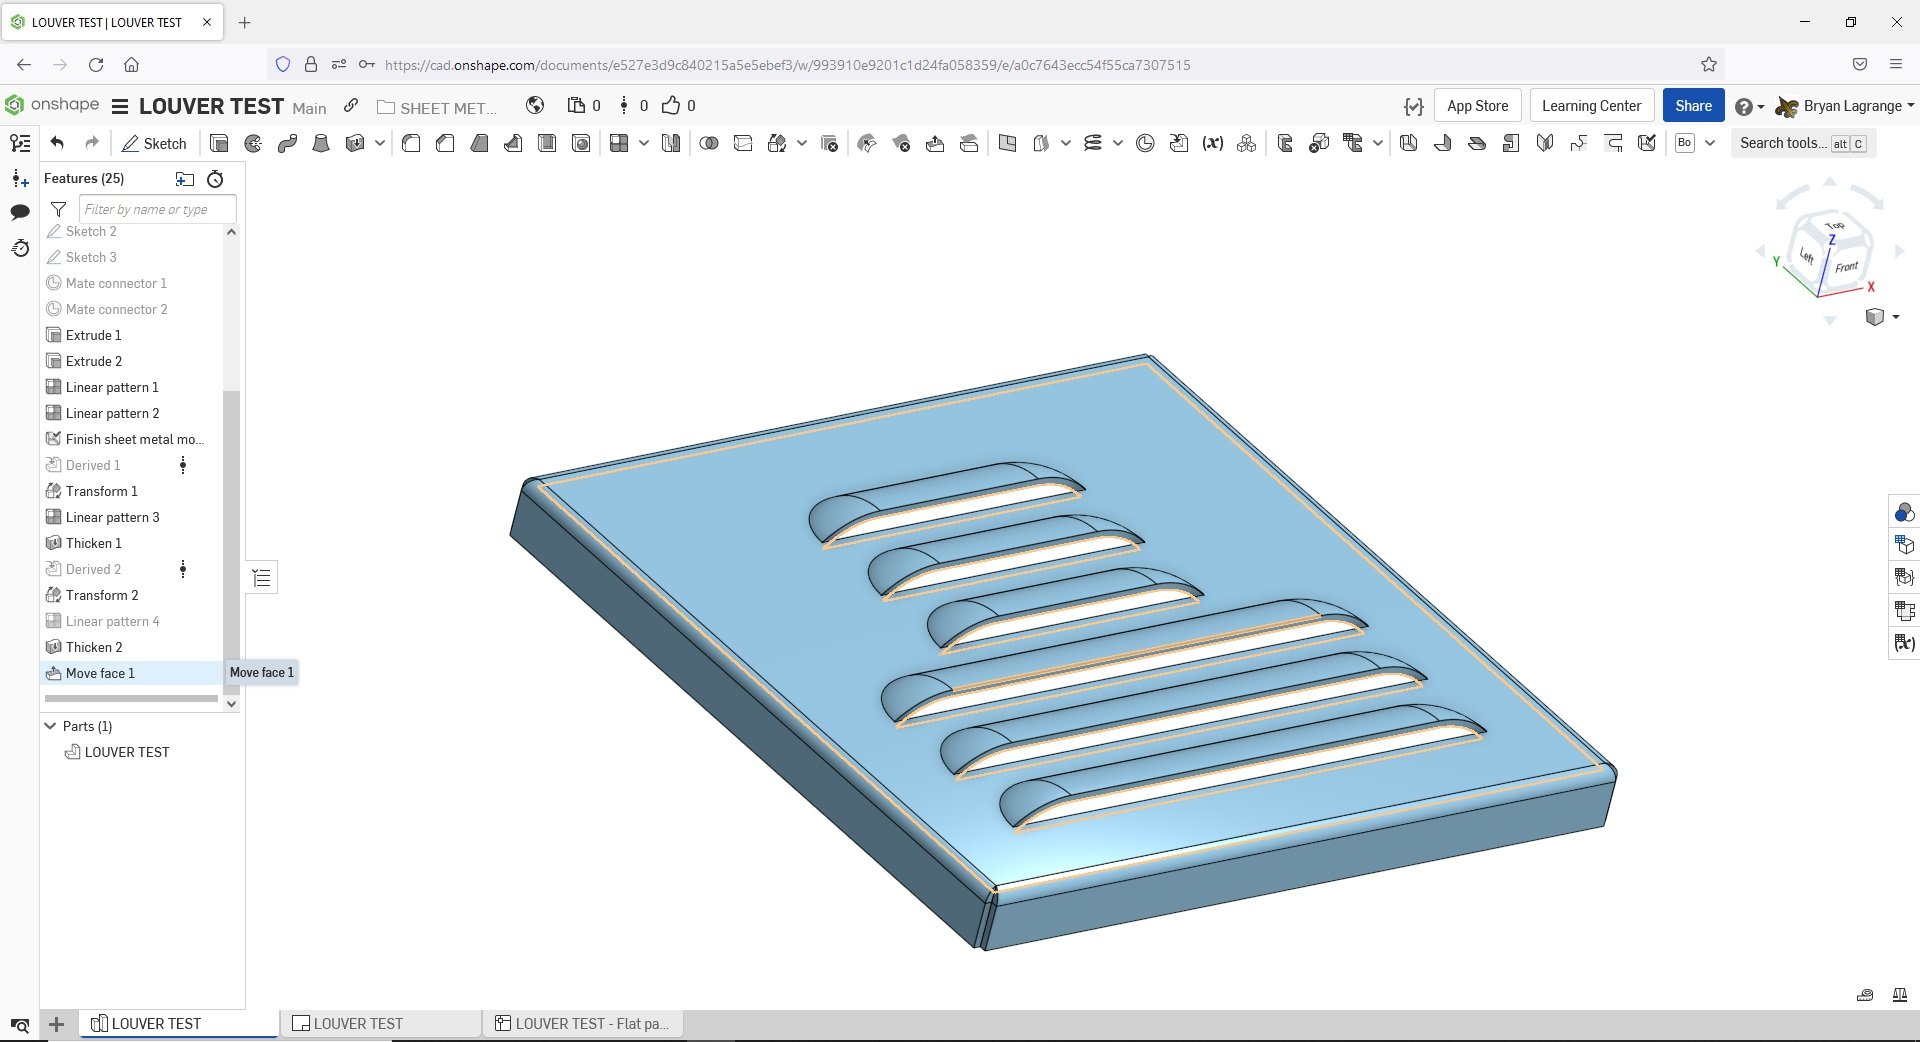1920x1042 pixels.
Task: Click the Undo arrow
Action: point(57,143)
